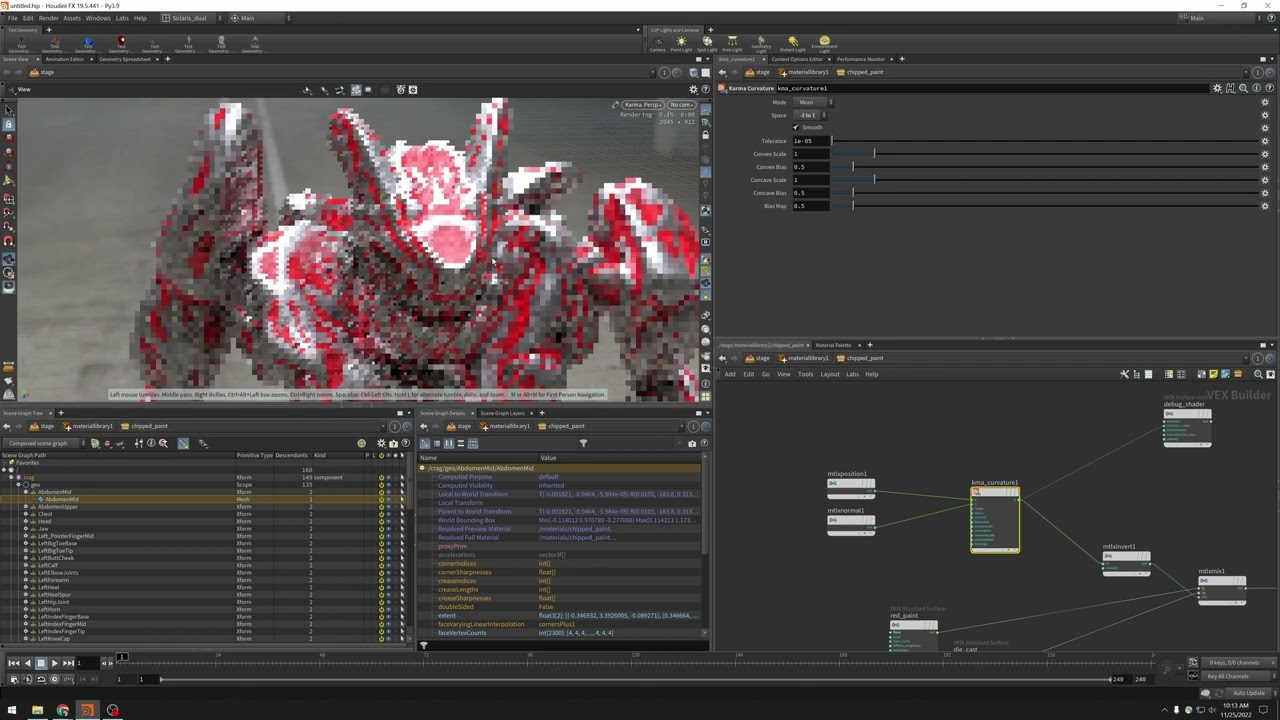Image resolution: width=1280 pixels, height=720 pixels.
Task: Add a Geometry Light from the shelf
Action: coord(761,44)
